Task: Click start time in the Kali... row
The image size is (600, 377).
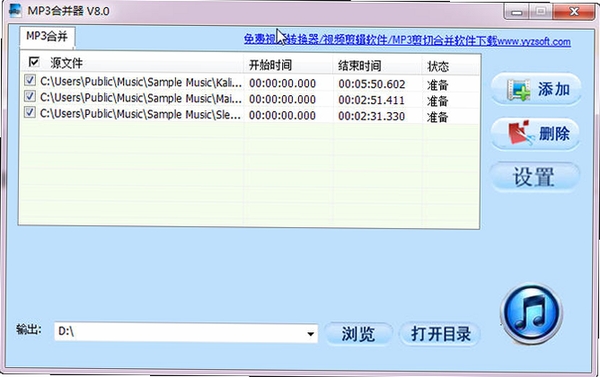Action: coord(282,83)
